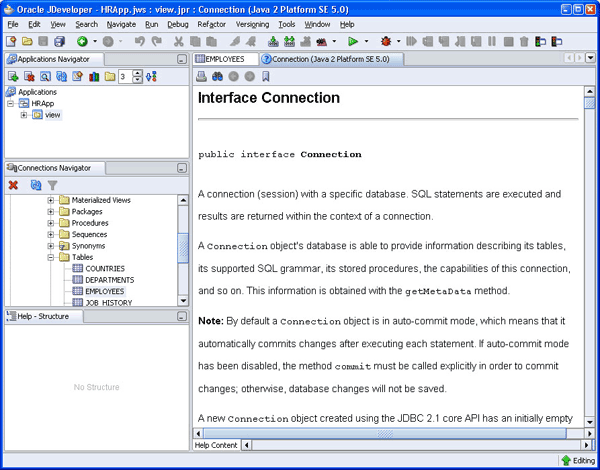600x470 pixels.
Task: Select the Help Content bottom tab
Action: point(216,445)
